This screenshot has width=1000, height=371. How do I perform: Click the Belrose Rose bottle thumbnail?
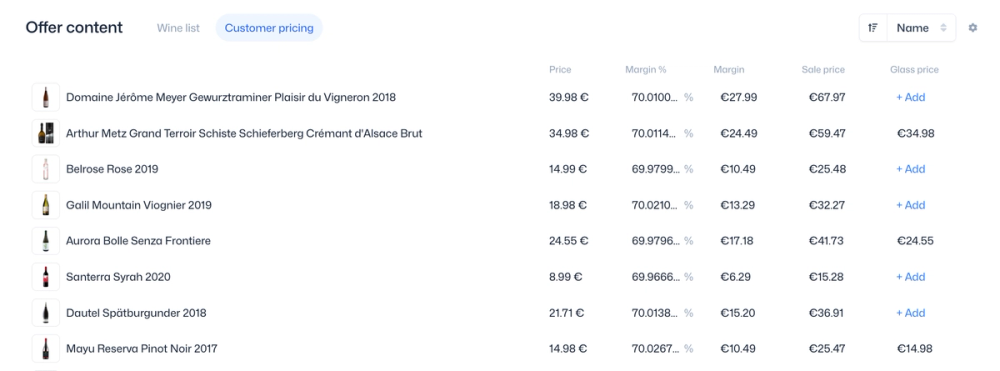click(x=46, y=169)
